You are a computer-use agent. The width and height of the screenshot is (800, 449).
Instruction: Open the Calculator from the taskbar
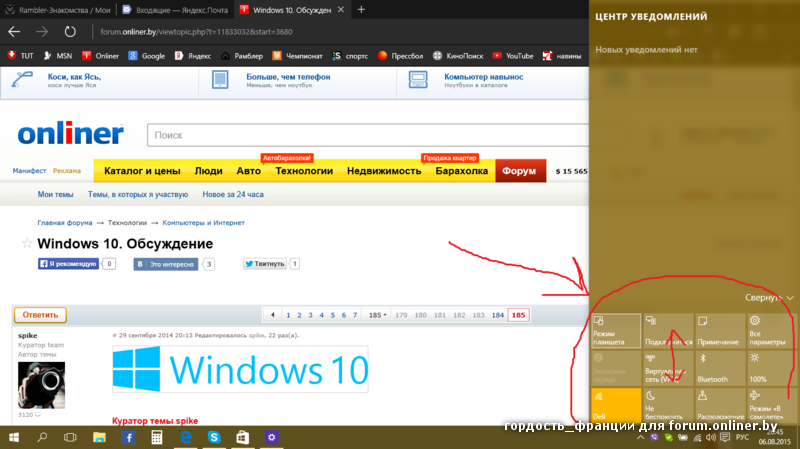coord(157,437)
